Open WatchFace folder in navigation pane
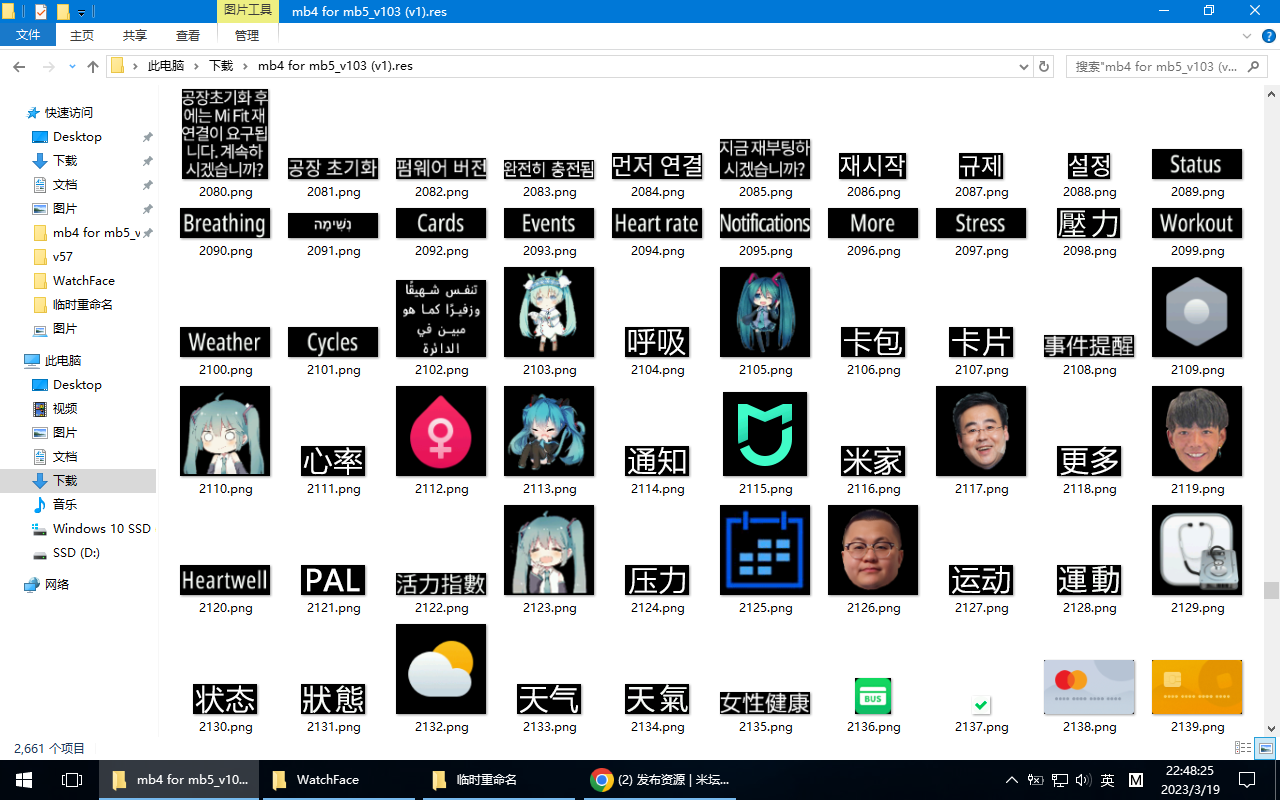The image size is (1280, 800). coord(84,281)
